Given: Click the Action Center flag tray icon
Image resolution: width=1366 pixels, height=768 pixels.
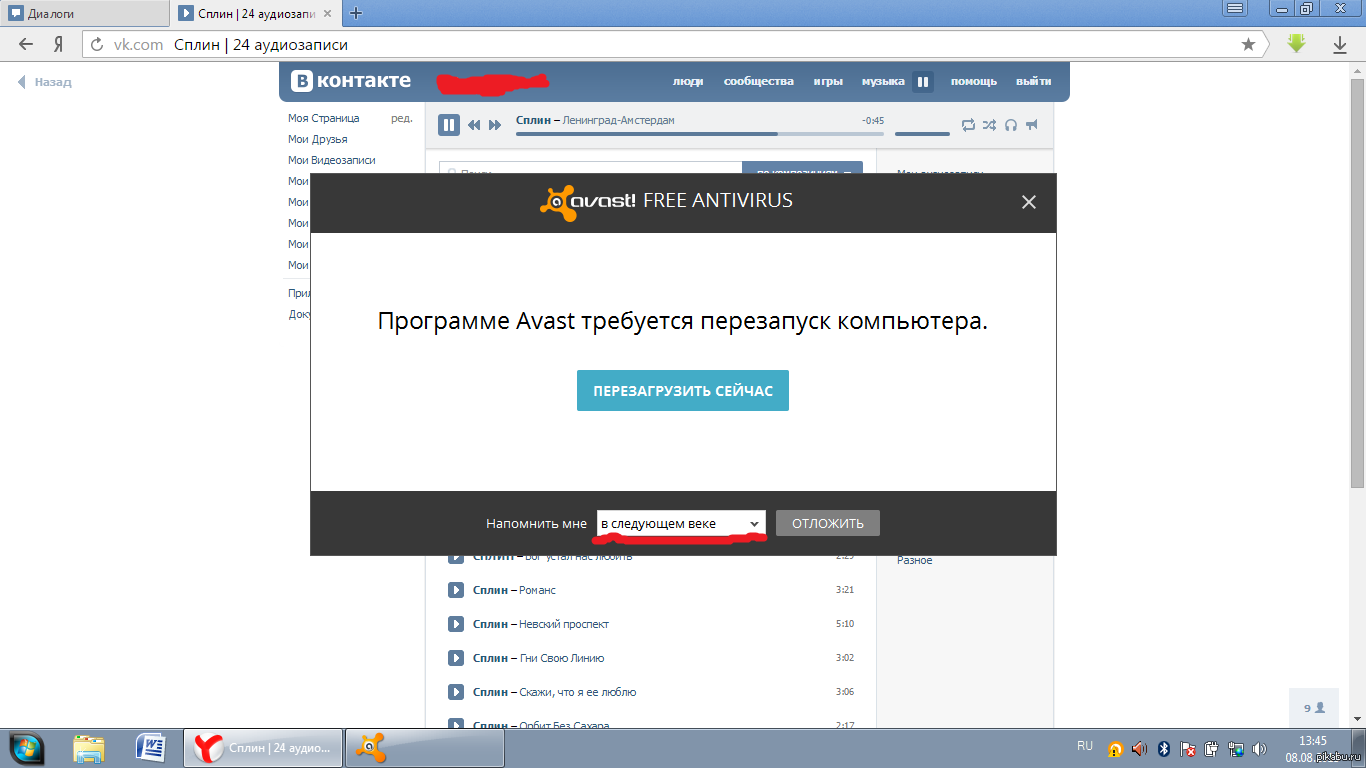Looking at the screenshot, I should click(1188, 749).
